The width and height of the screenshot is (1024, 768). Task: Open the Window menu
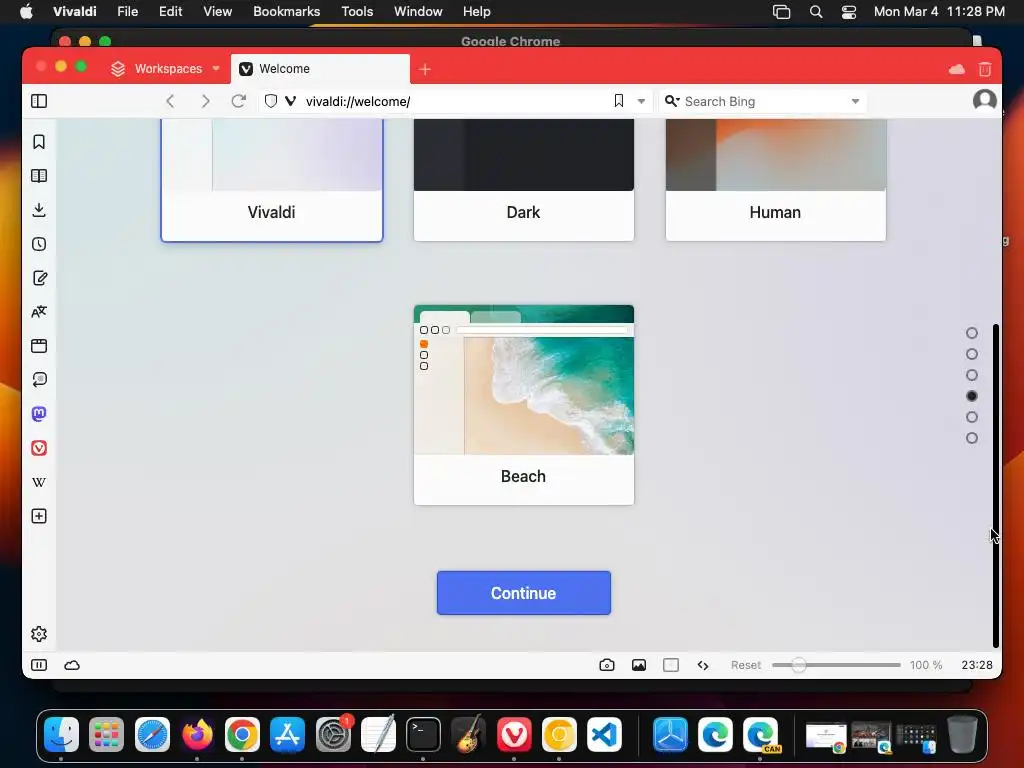[x=418, y=11]
